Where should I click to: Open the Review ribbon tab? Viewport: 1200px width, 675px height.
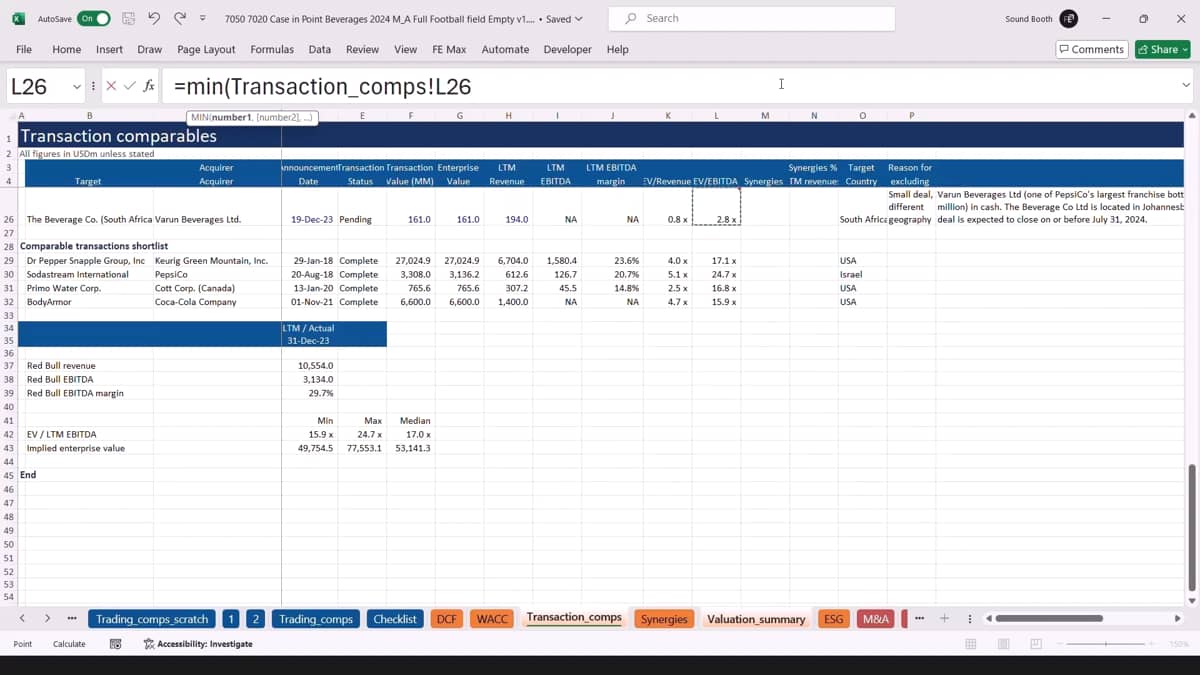(362, 49)
